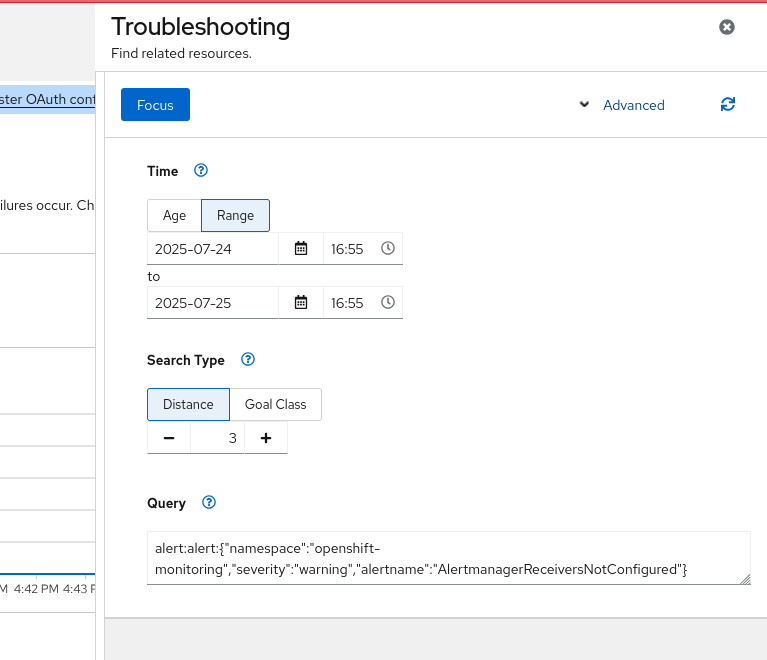Decrease the distance with minus button

tap(169, 438)
